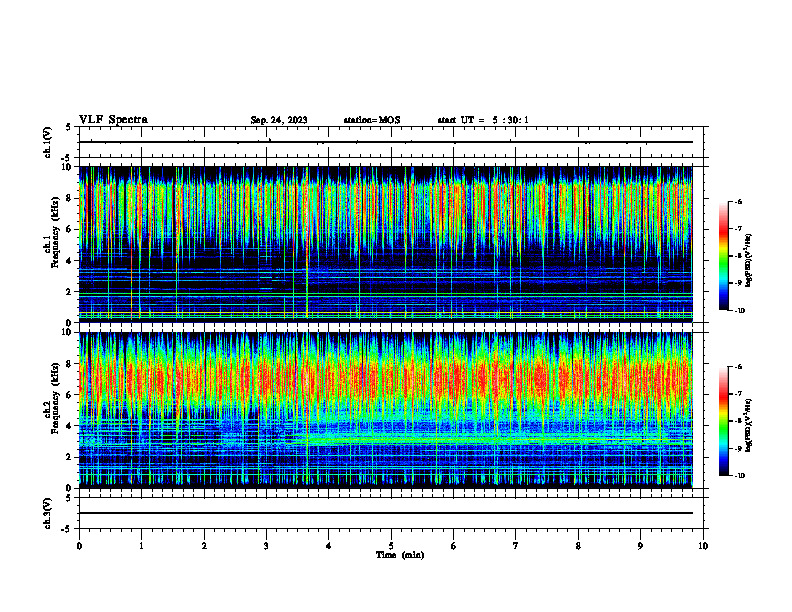The image size is (792, 612).
Task: Click time axis tick label "9"
Action: (x=640, y=546)
